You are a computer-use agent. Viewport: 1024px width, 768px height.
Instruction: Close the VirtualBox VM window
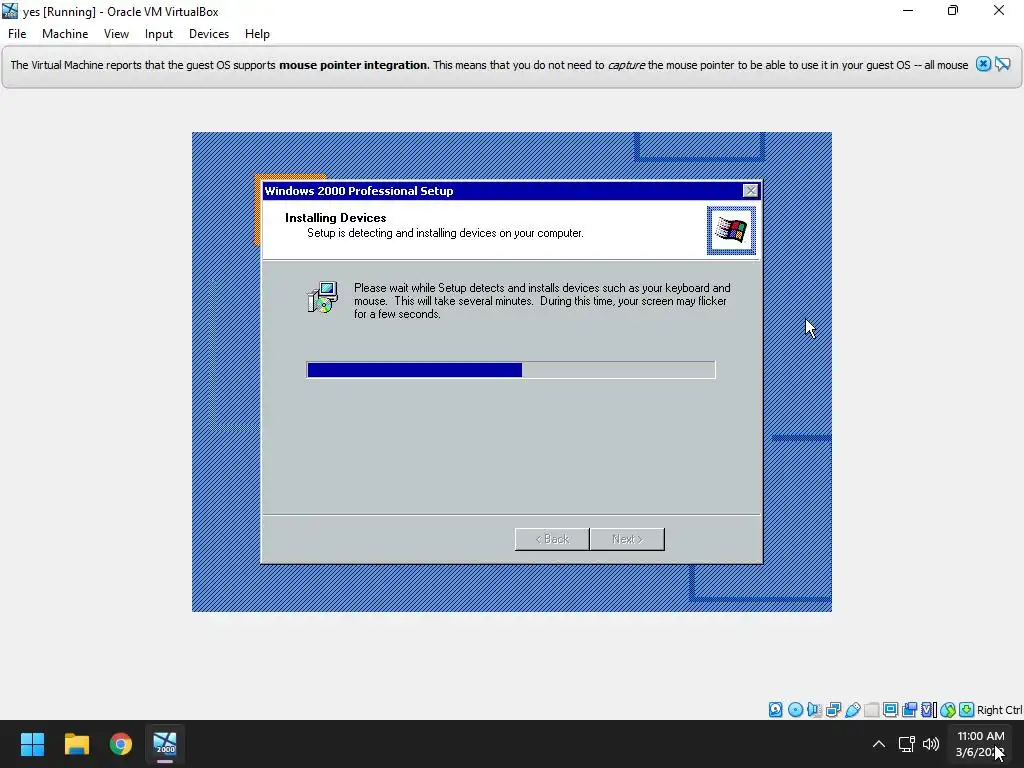click(x=999, y=10)
